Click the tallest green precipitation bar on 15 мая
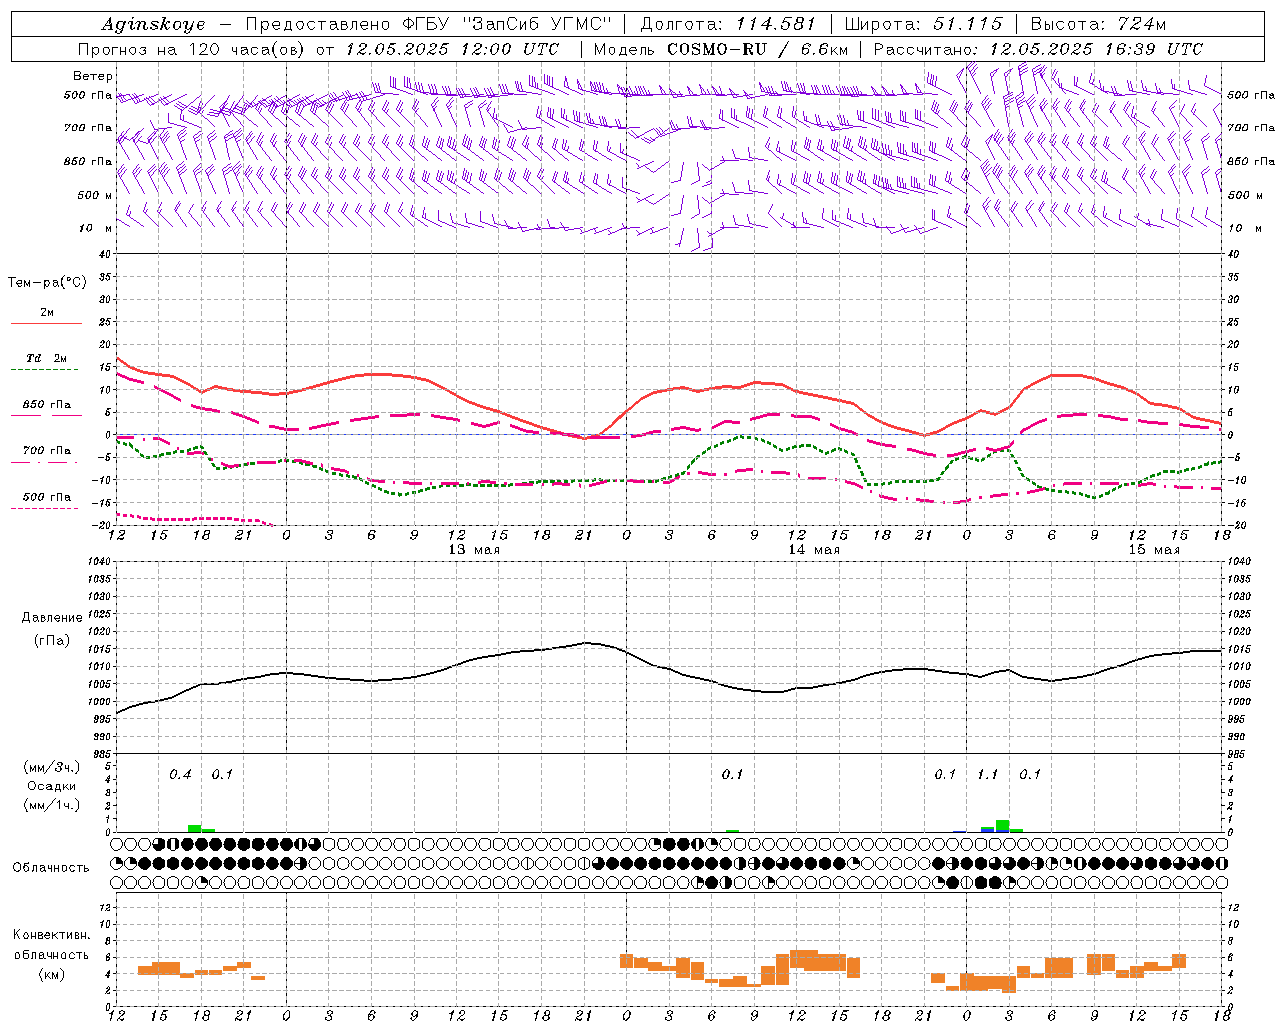The image size is (1280, 1024). pyautogui.click(x=1002, y=825)
